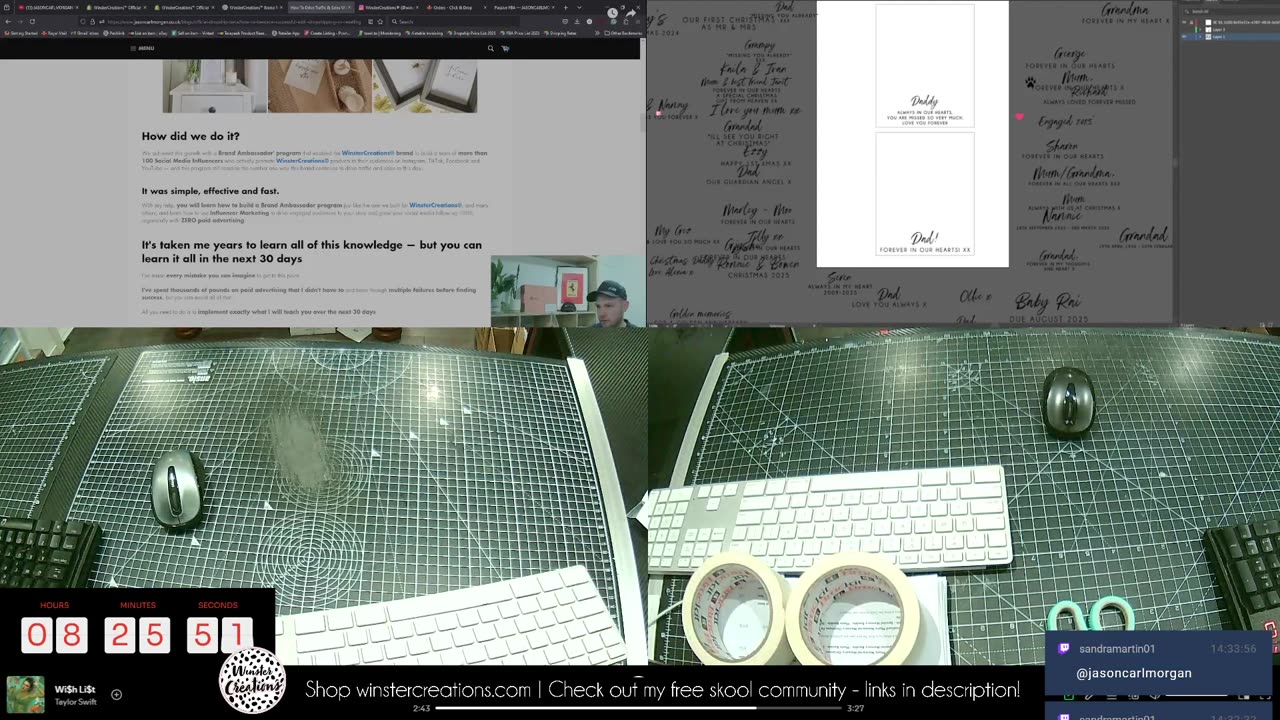The image size is (1280, 720).
Task: Open the Save to Pocket icon
Action: click(565, 21)
